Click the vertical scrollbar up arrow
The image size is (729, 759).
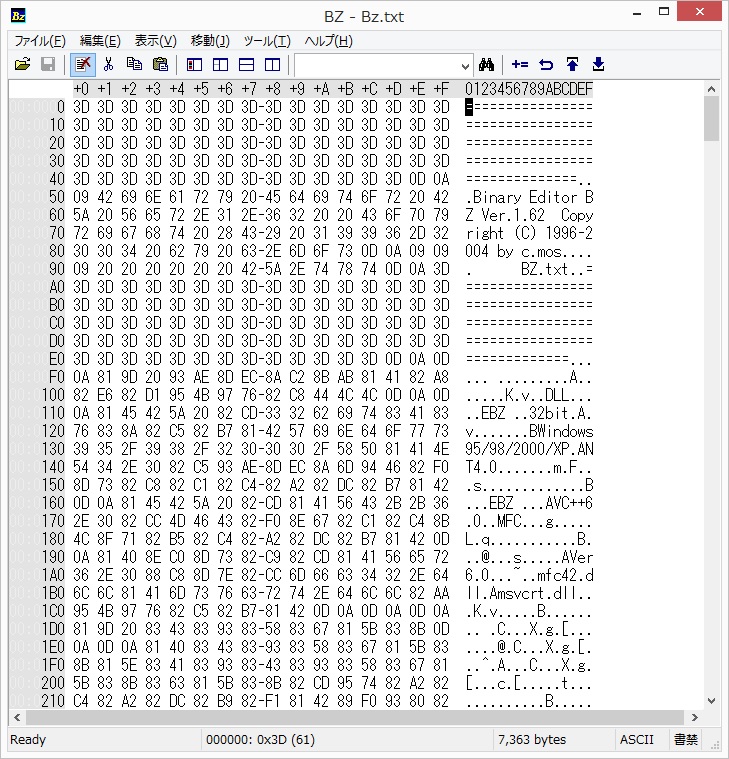[x=711, y=89]
